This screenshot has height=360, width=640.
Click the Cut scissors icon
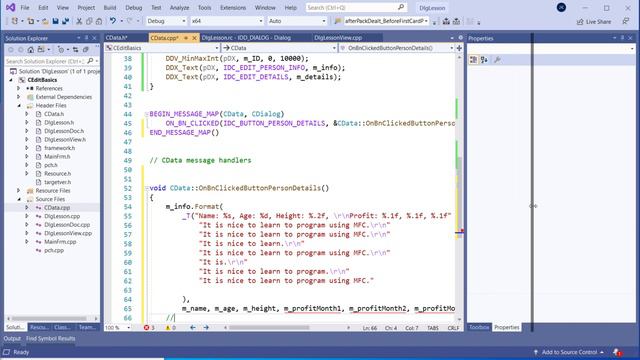pyautogui.click(x=79, y=21)
